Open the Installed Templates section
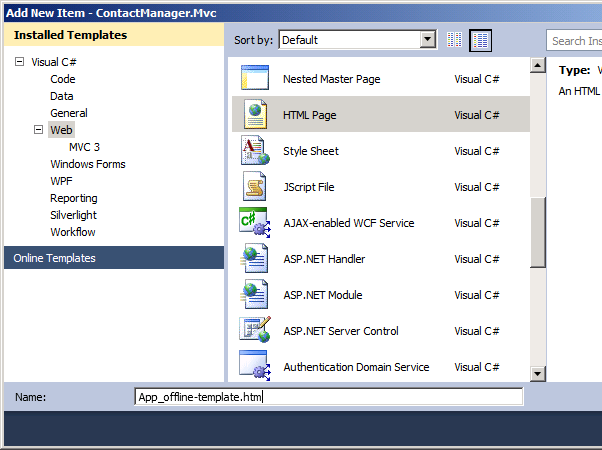 [70, 35]
